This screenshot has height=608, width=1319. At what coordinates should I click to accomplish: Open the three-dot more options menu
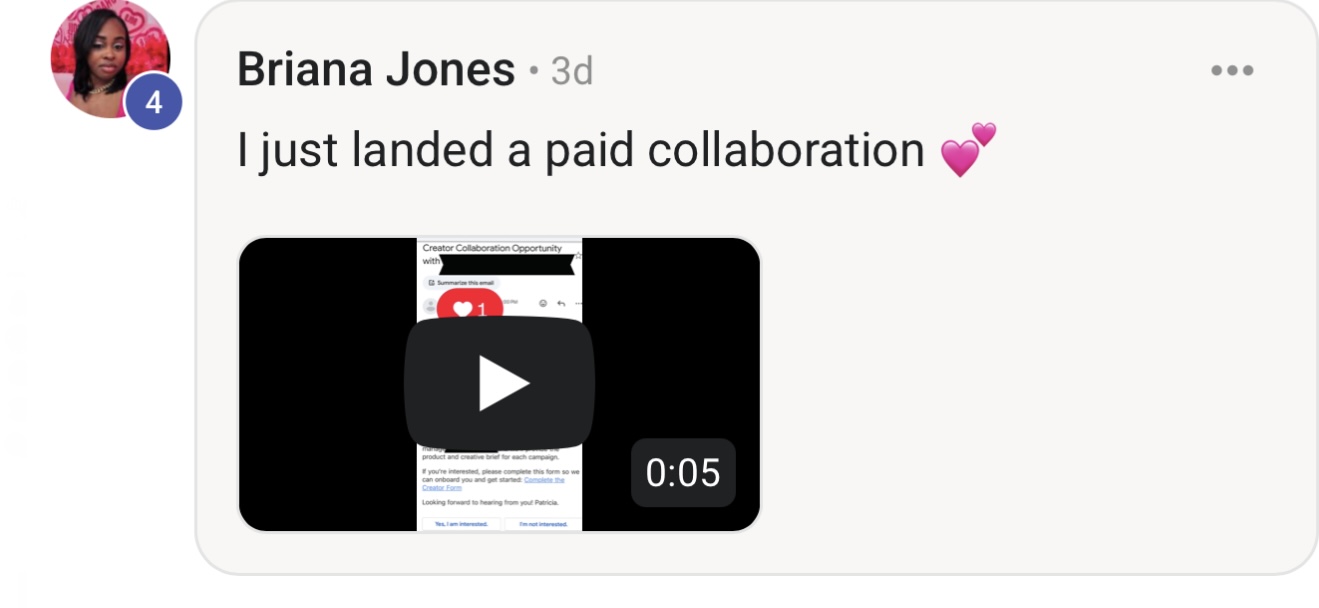[x=1231, y=71]
